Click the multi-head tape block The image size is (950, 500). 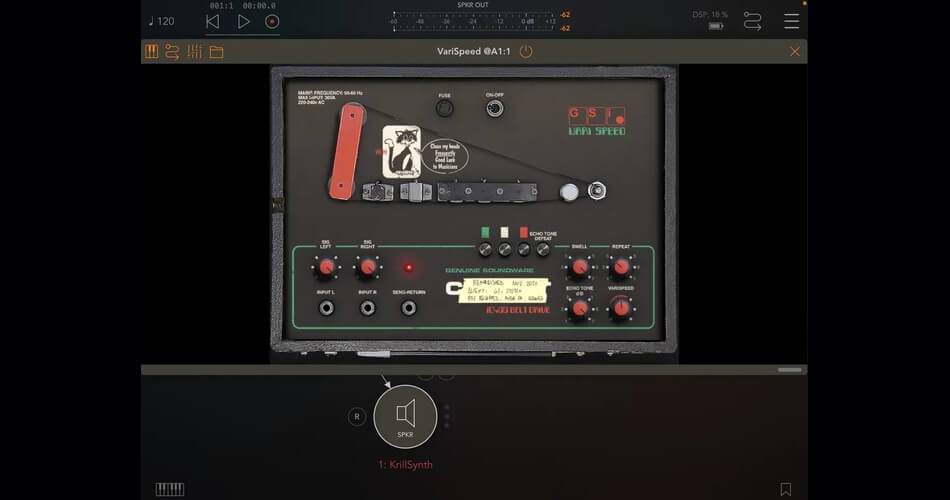[x=487, y=192]
